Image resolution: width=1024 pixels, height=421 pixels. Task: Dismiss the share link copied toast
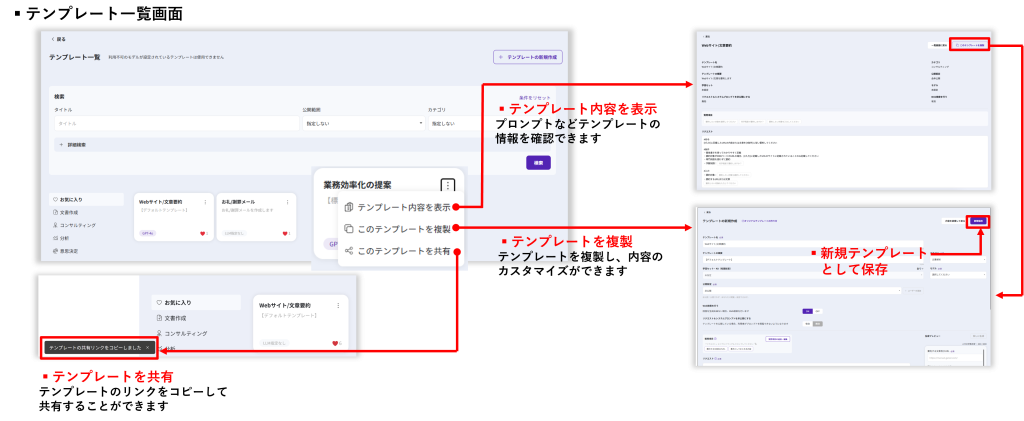pos(148,347)
